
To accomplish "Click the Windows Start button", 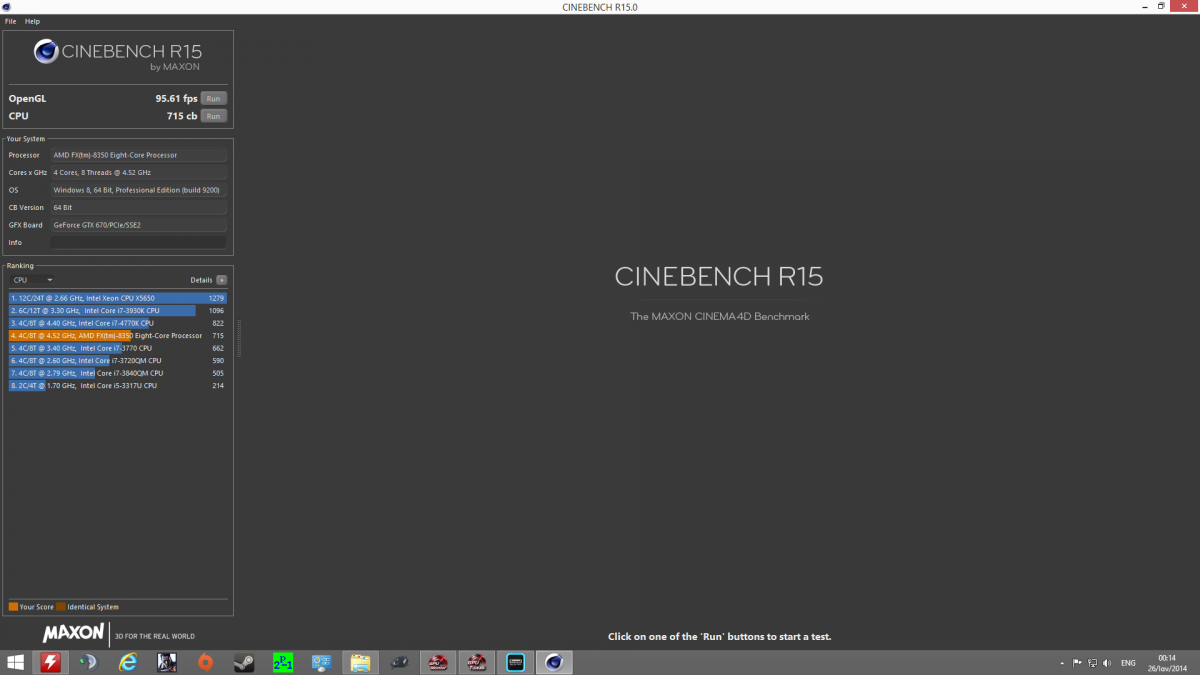I will point(15,662).
